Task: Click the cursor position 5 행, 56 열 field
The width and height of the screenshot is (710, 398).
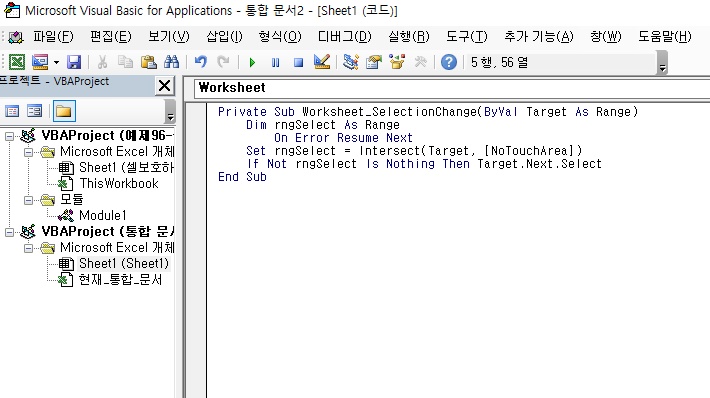Action: coord(561,62)
